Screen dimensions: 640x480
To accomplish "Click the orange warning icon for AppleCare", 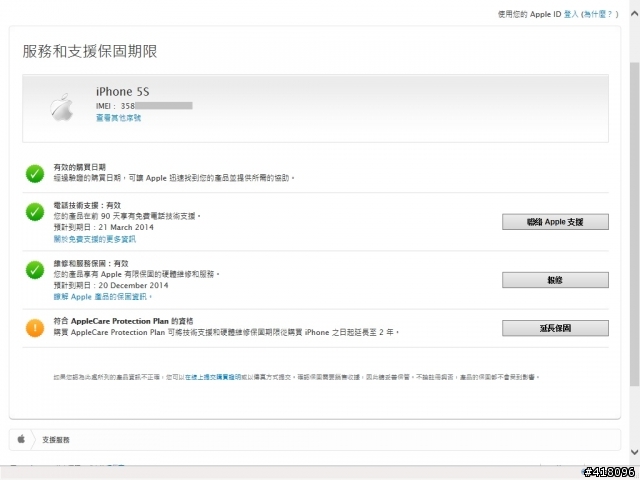I will click(35, 328).
